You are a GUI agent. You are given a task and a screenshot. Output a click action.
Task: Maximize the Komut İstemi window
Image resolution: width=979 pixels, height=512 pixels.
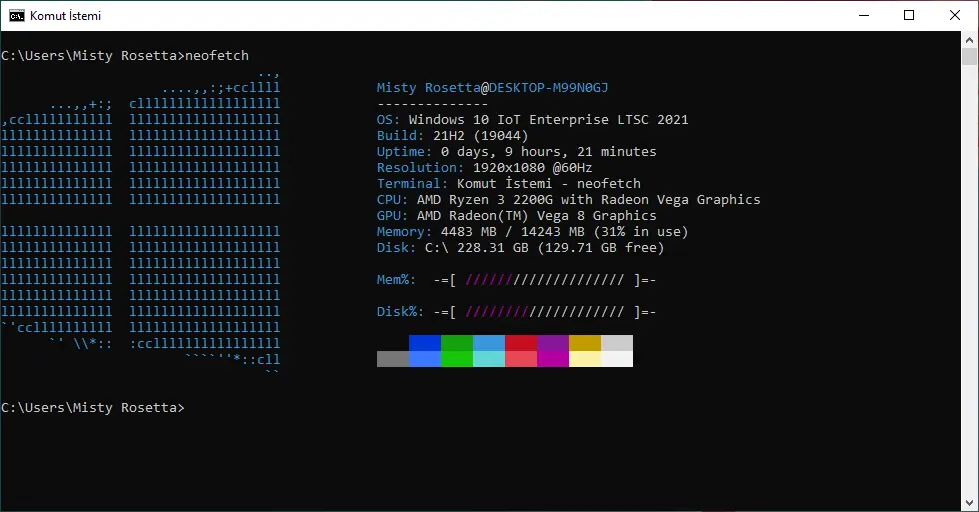(909, 16)
